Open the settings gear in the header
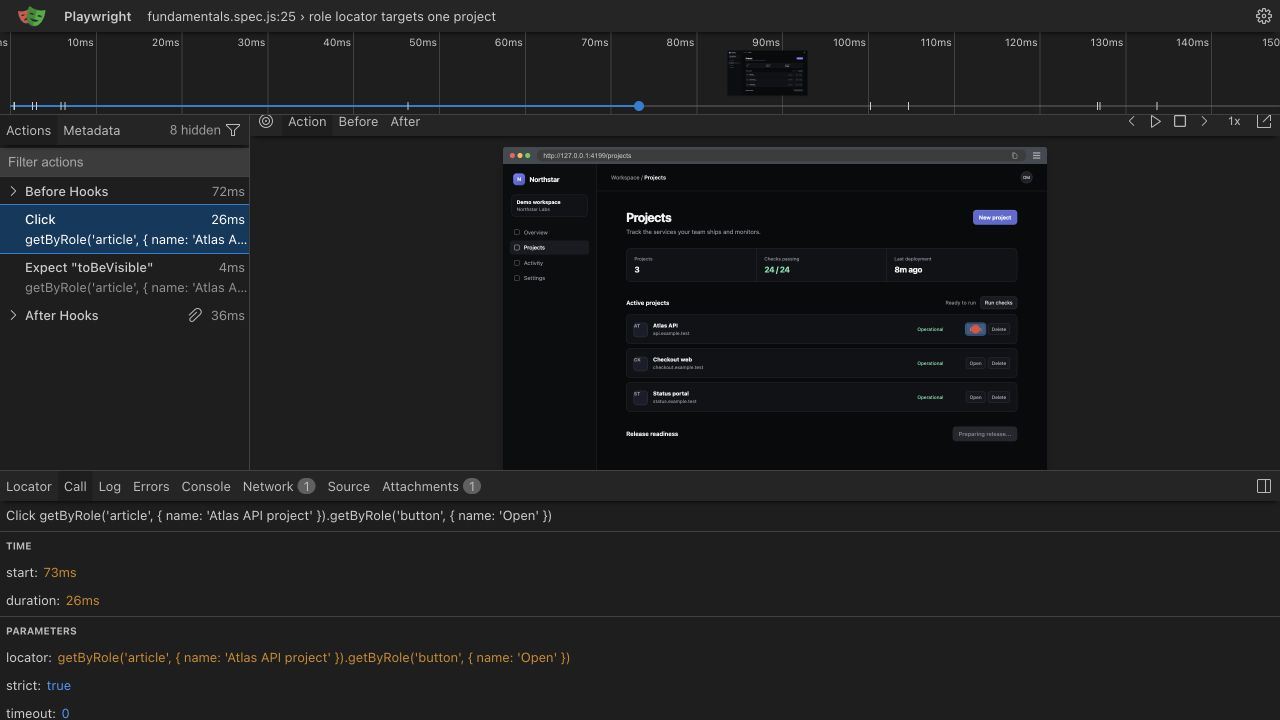Viewport: 1280px width, 720px height. pos(1263,16)
